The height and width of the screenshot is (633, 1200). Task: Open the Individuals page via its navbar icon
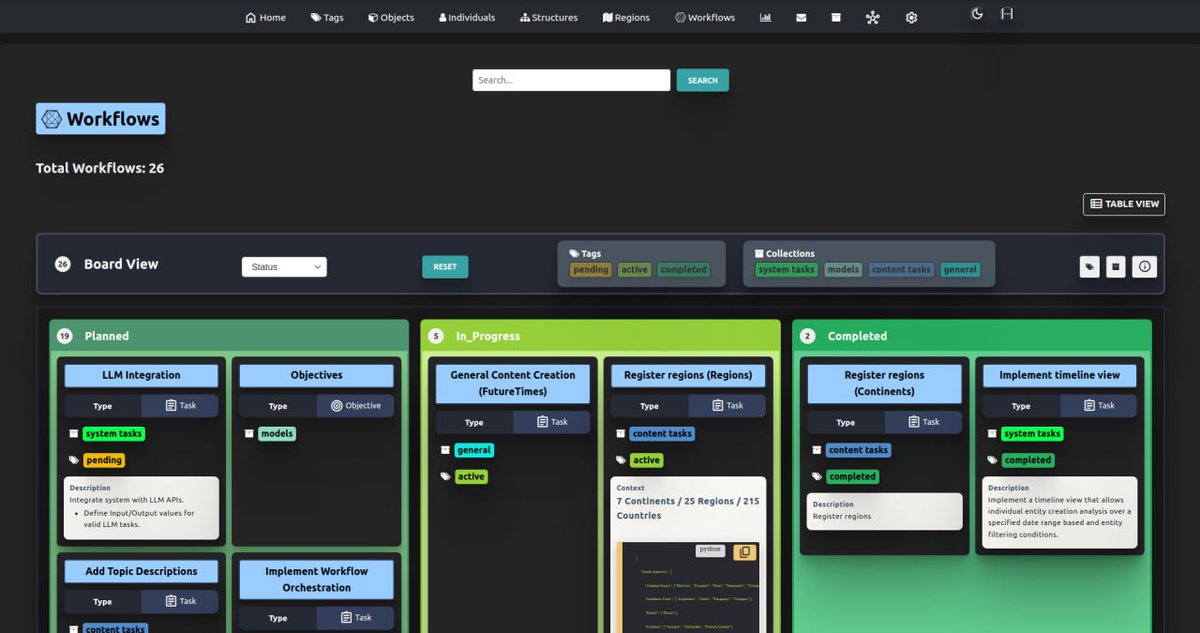[466, 17]
